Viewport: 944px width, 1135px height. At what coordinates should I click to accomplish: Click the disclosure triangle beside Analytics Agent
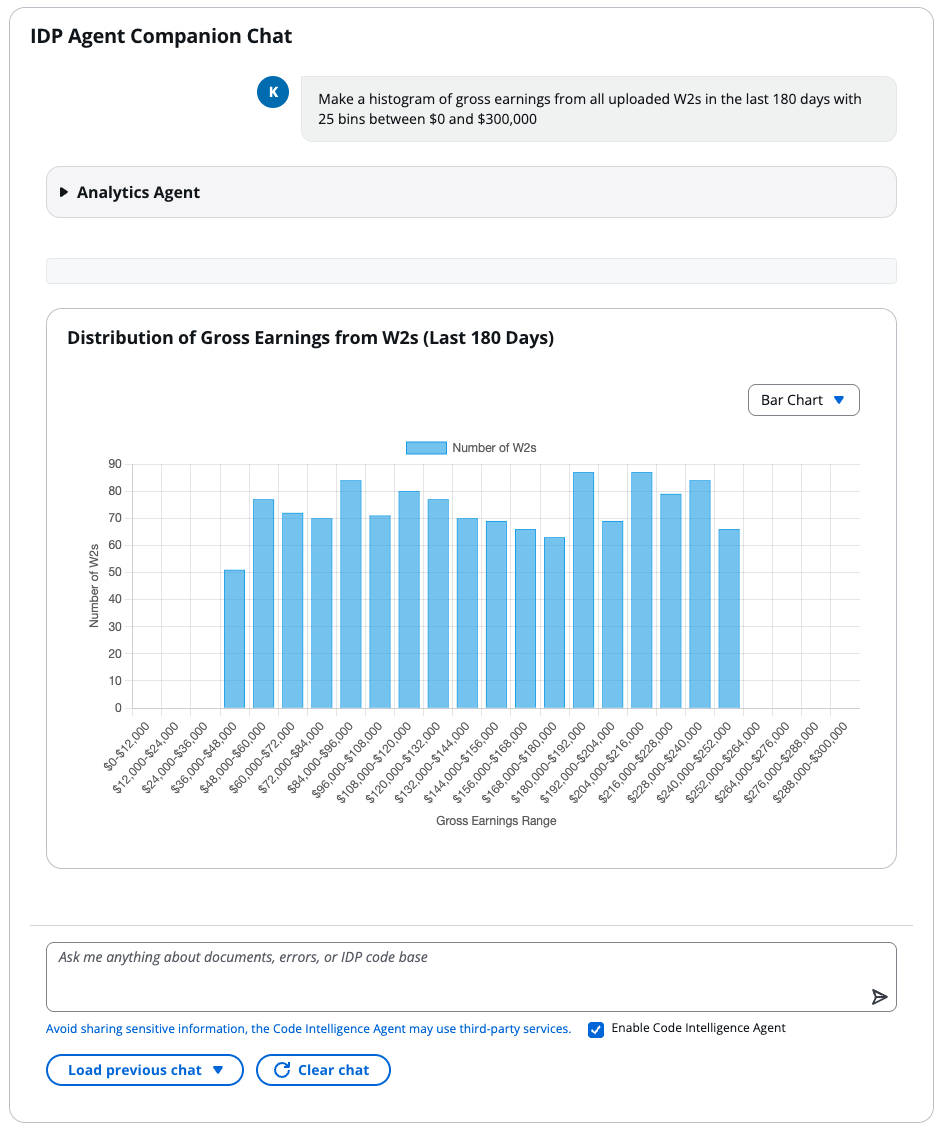point(64,191)
